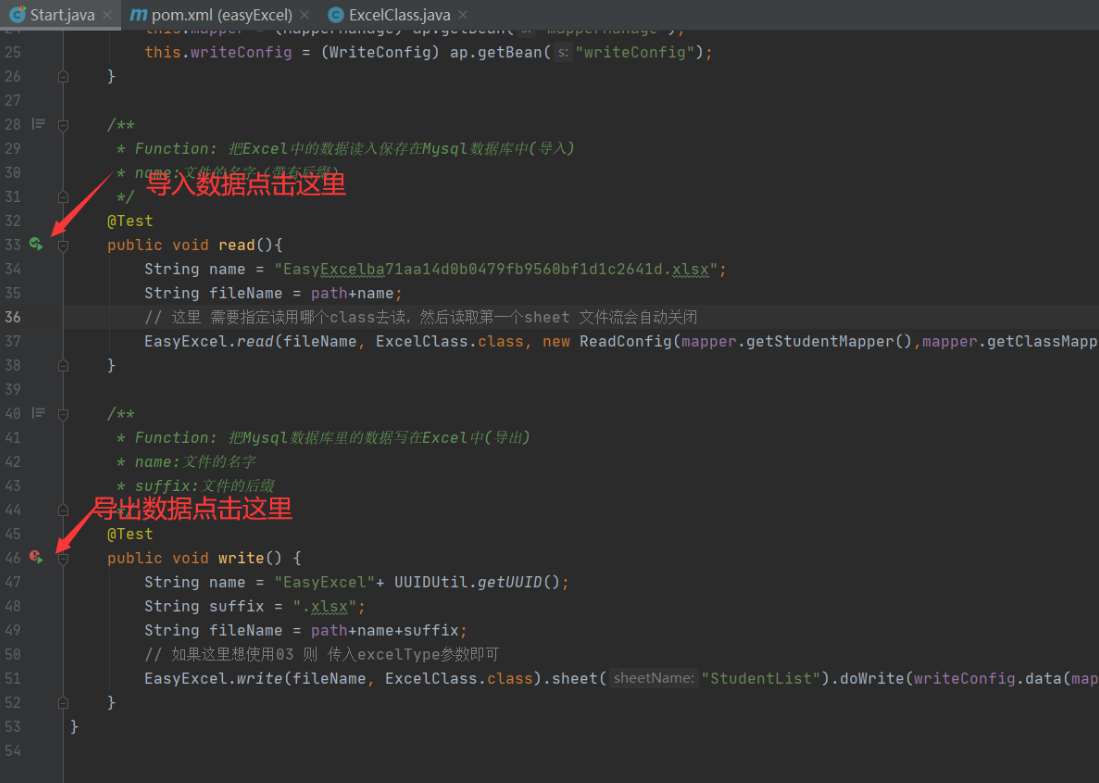Click this.writeConfig on line 25

tap(218, 53)
